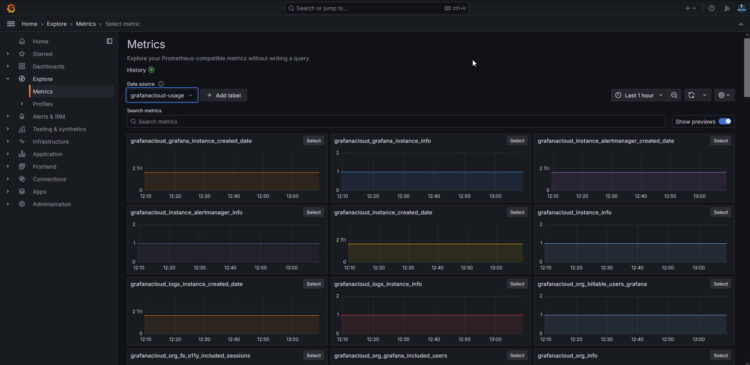
Task: Refresh metrics with the refresh icon
Action: pyautogui.click(x=691, y=95)
